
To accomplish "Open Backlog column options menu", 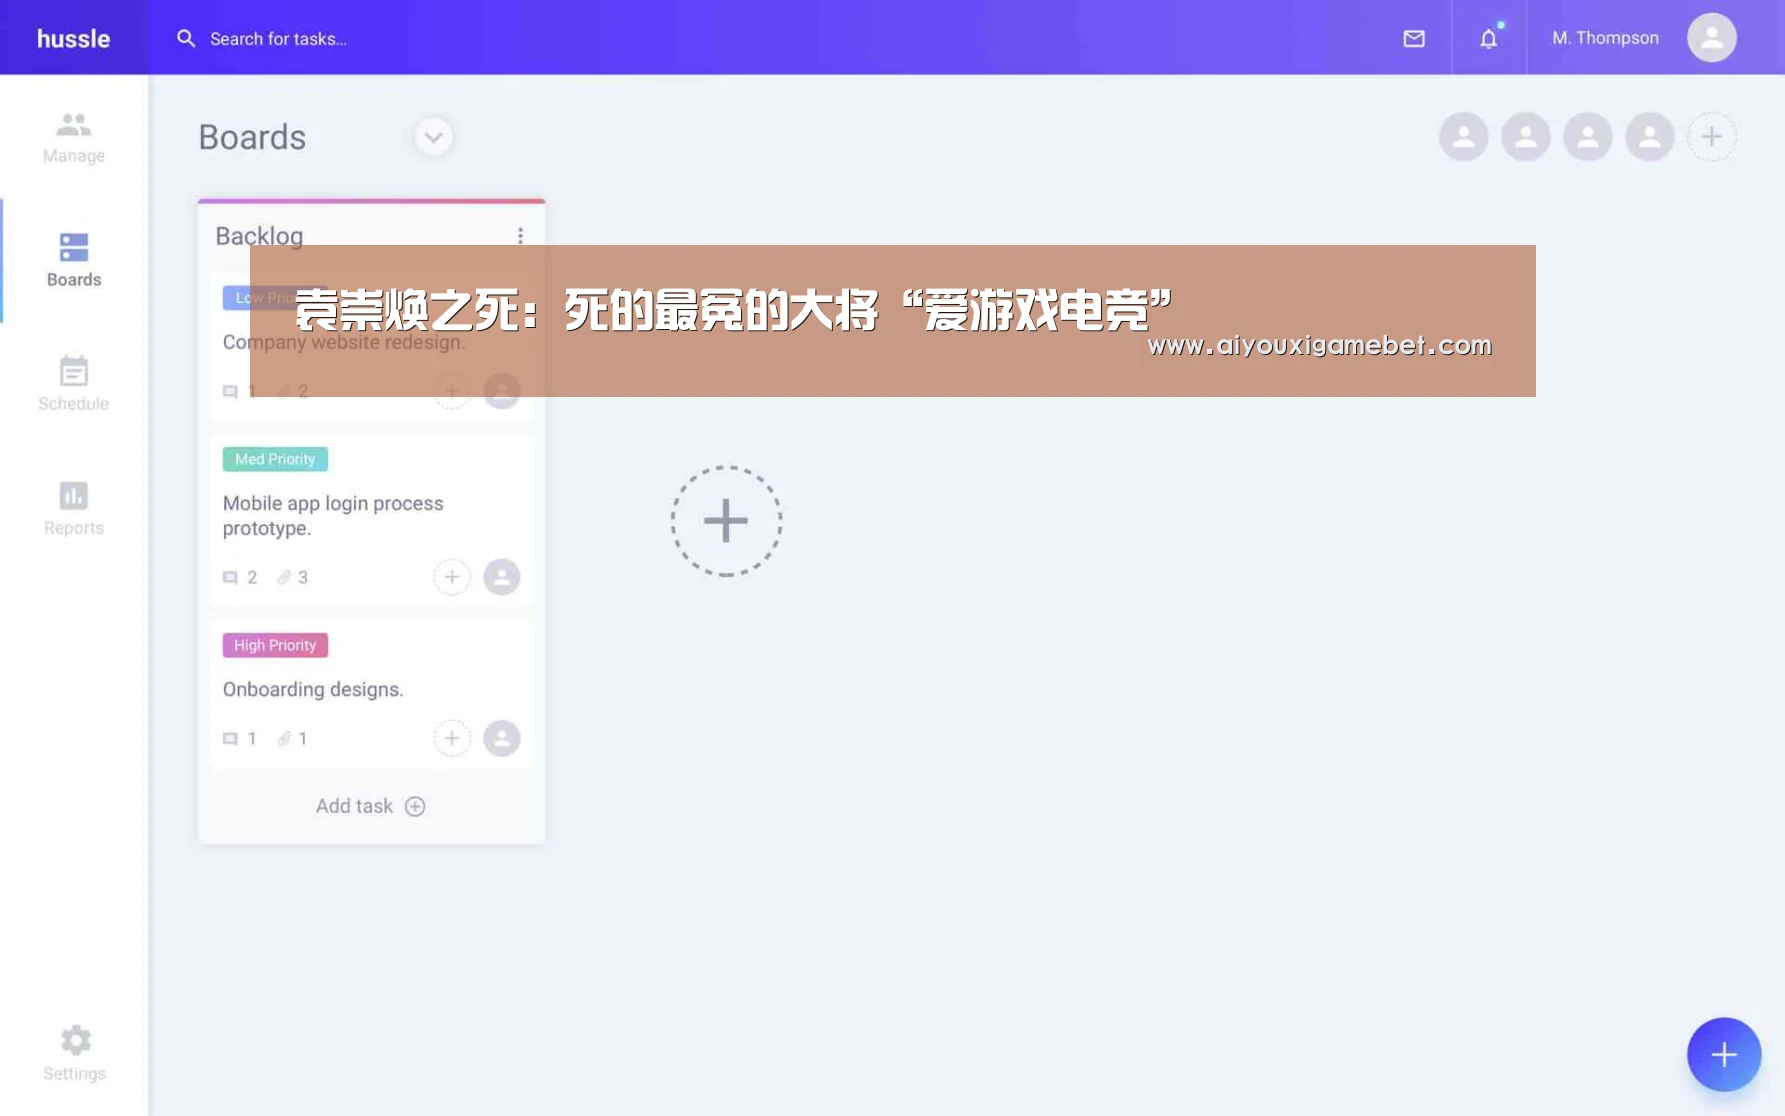I will pos(520,236).
